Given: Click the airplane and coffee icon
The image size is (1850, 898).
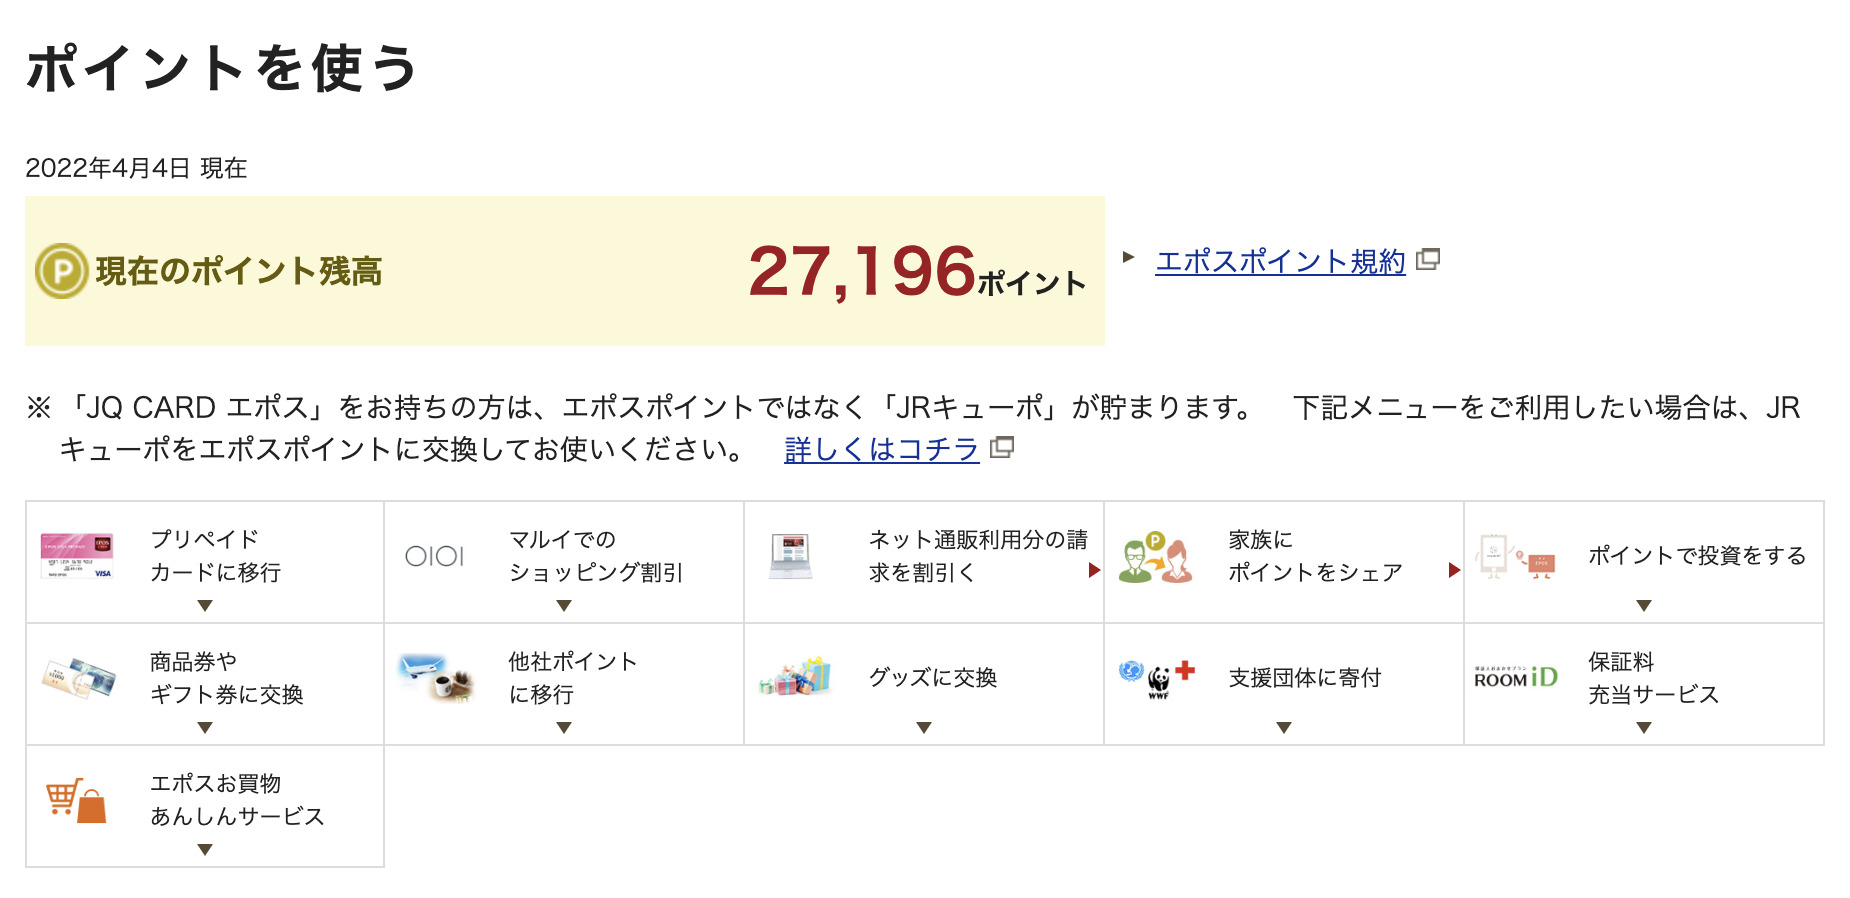Looking at the screenshot, I should click(x=436, y=678).
